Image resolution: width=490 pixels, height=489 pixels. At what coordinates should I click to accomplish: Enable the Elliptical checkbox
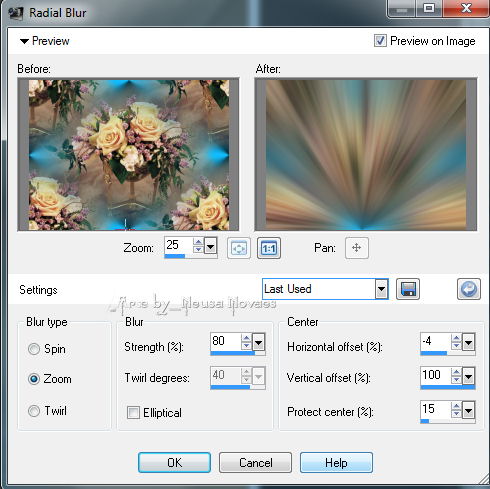133,412
